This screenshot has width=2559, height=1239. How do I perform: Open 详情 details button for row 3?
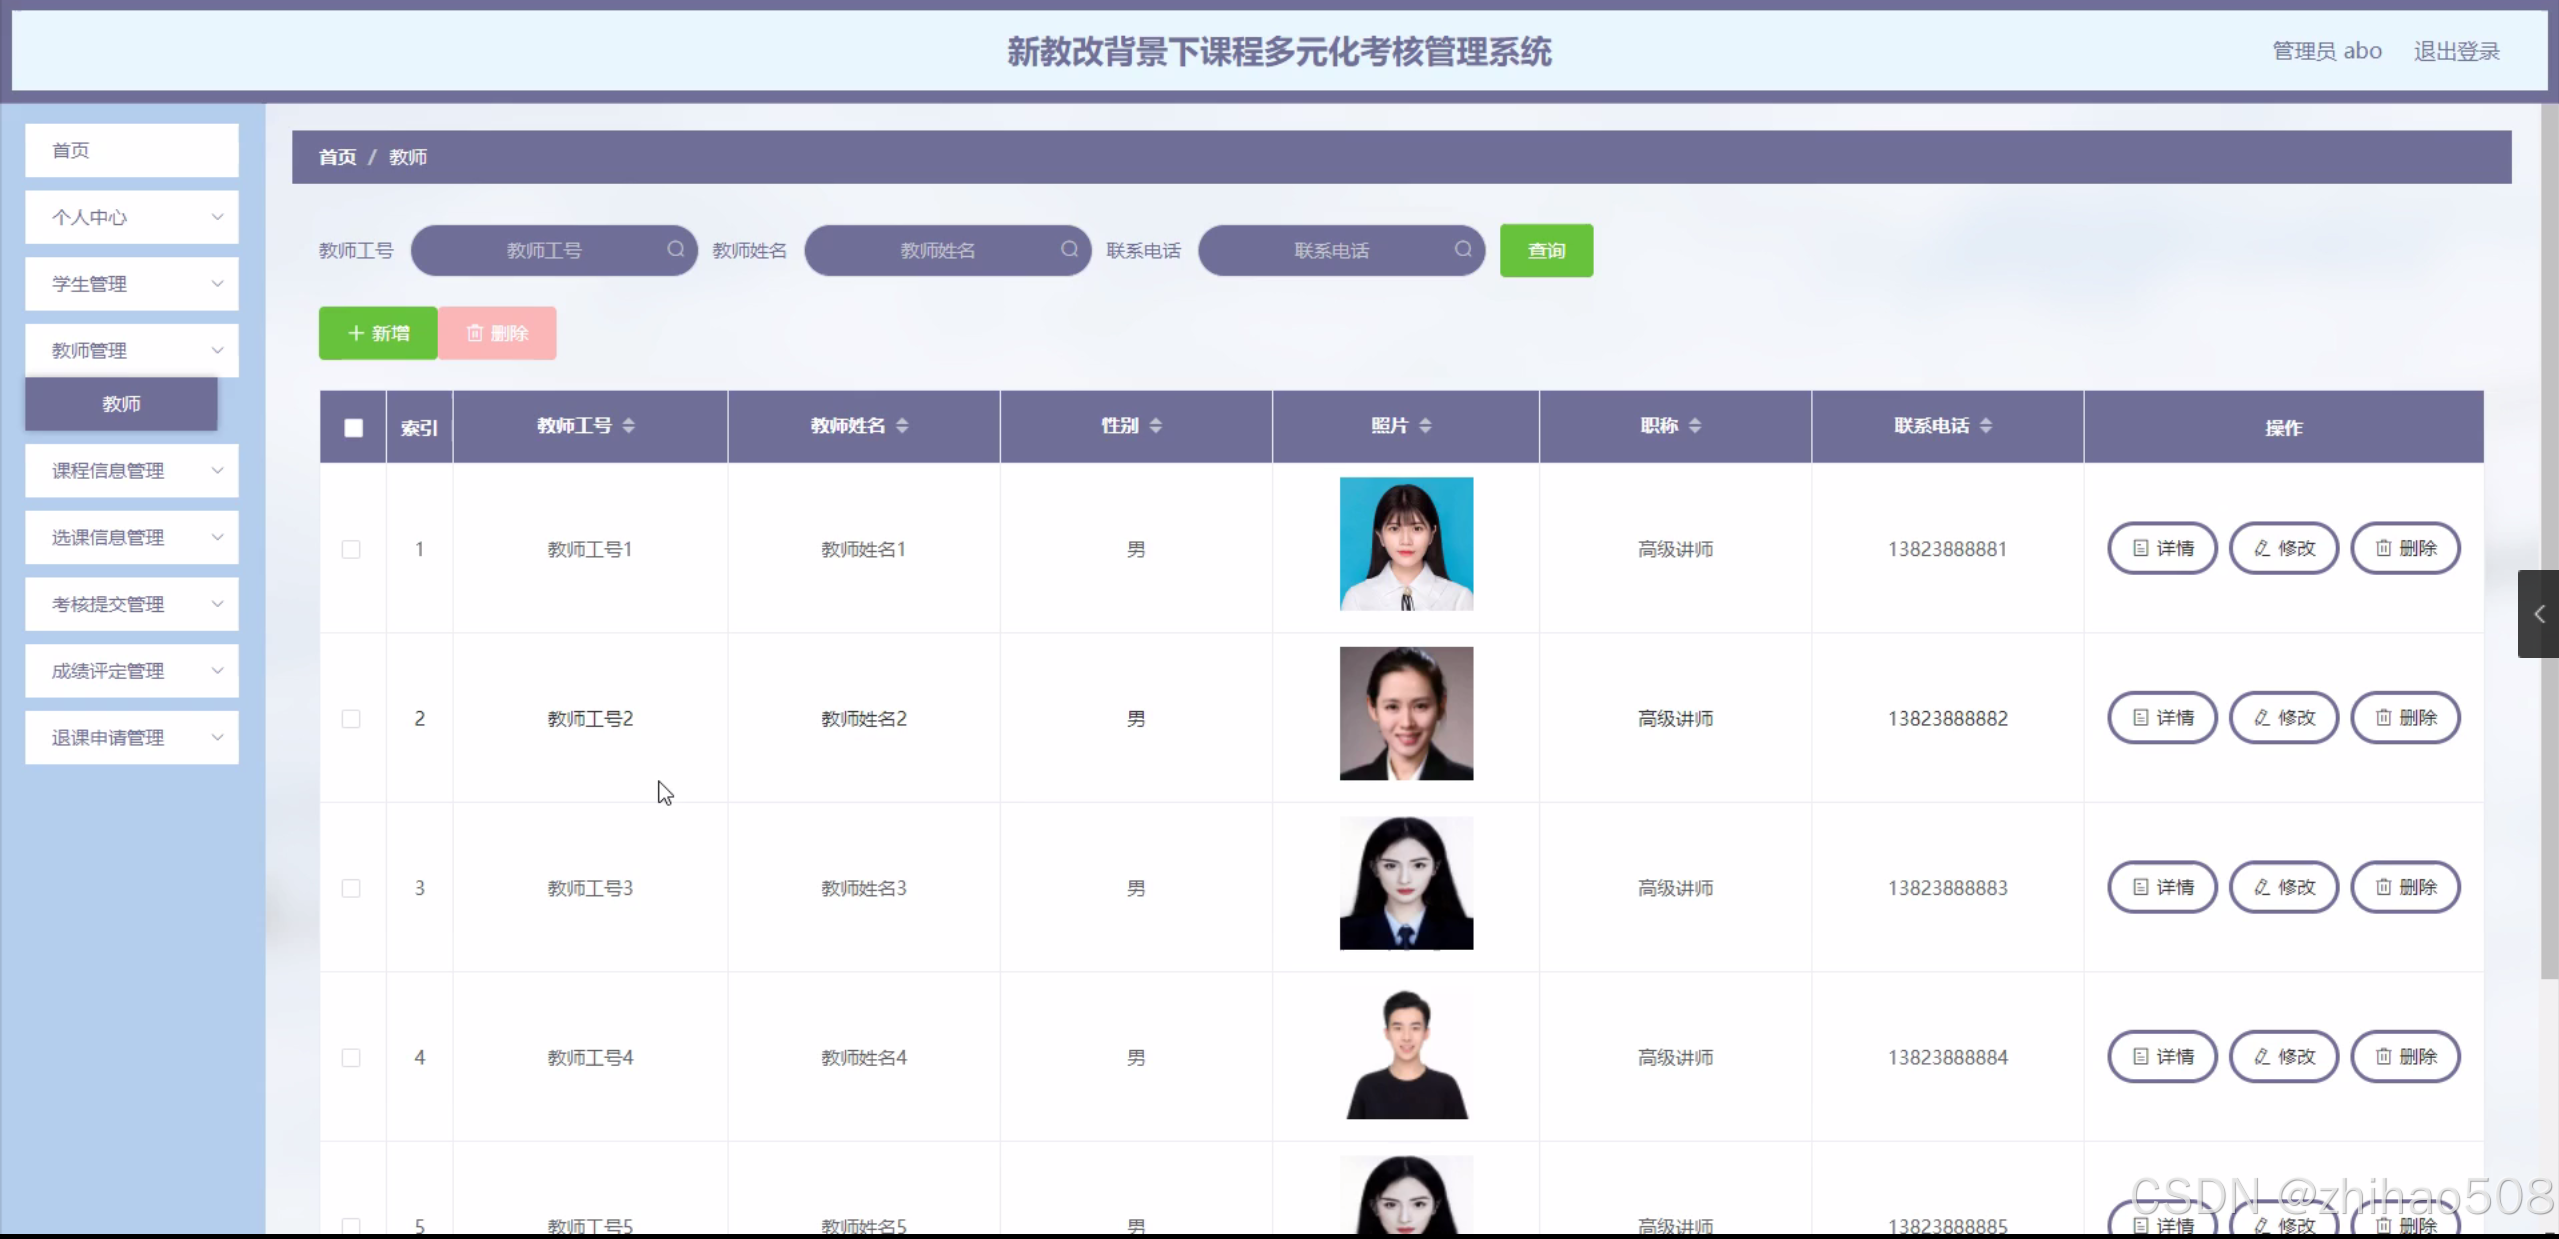pyautogui.click(x=2162, y=887)
